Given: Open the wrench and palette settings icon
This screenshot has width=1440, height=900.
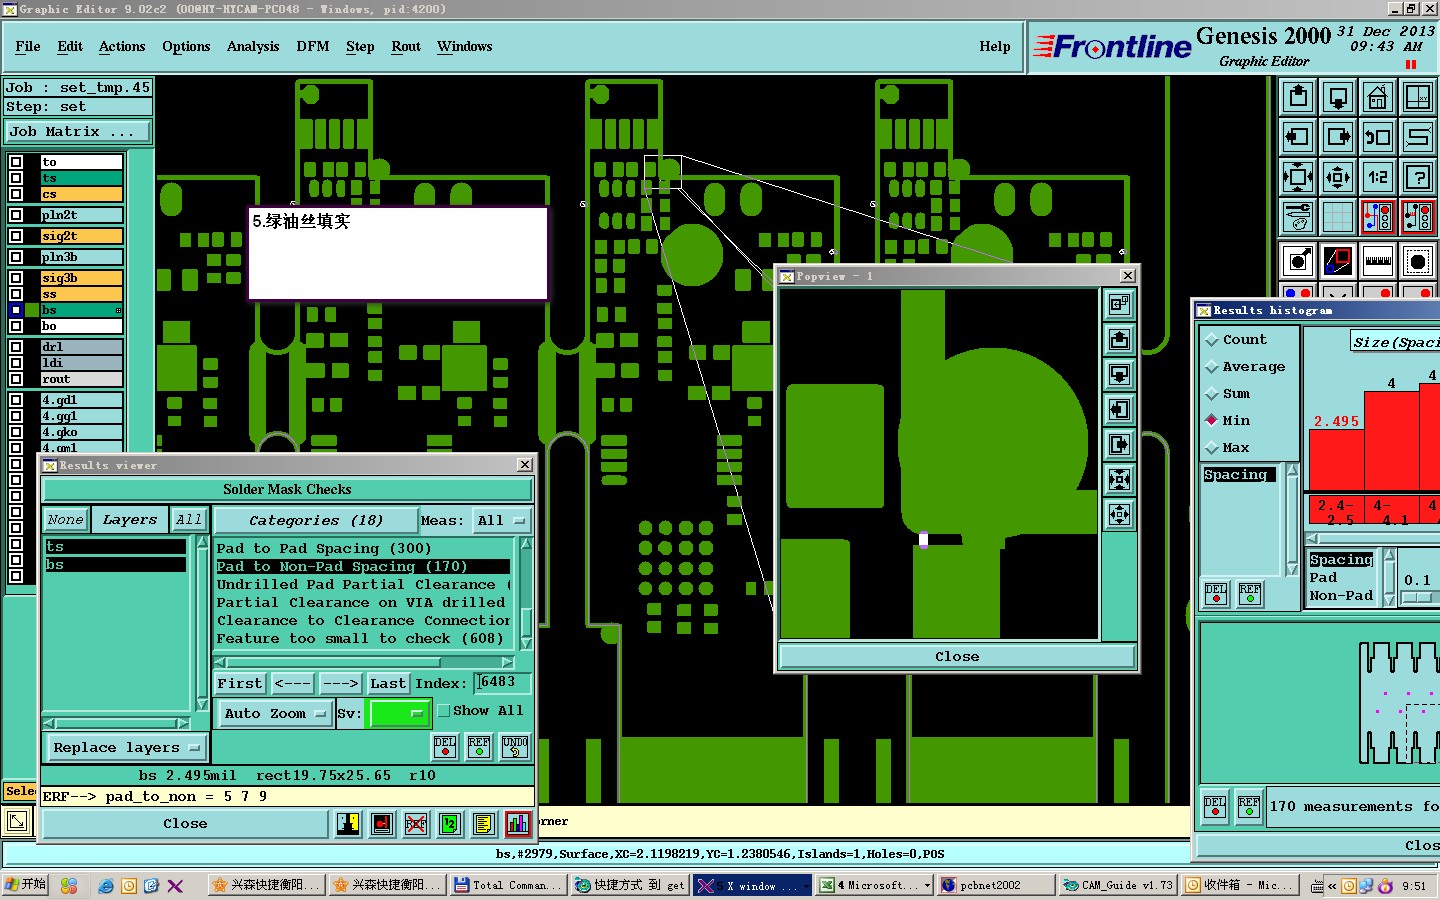Looking at the screenshot, I should point(1298,217).
